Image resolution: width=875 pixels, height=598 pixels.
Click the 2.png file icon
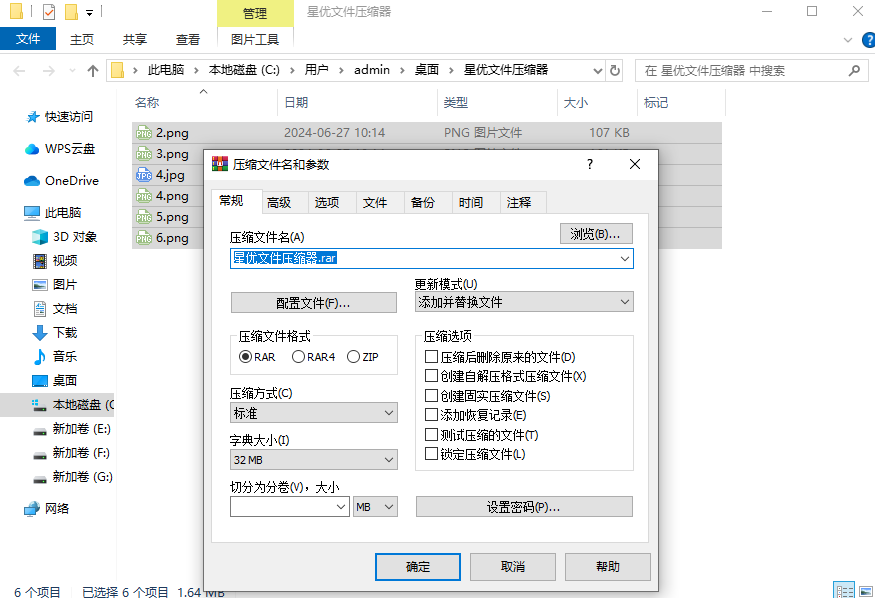pyautogui.click(x=144, y=133)
